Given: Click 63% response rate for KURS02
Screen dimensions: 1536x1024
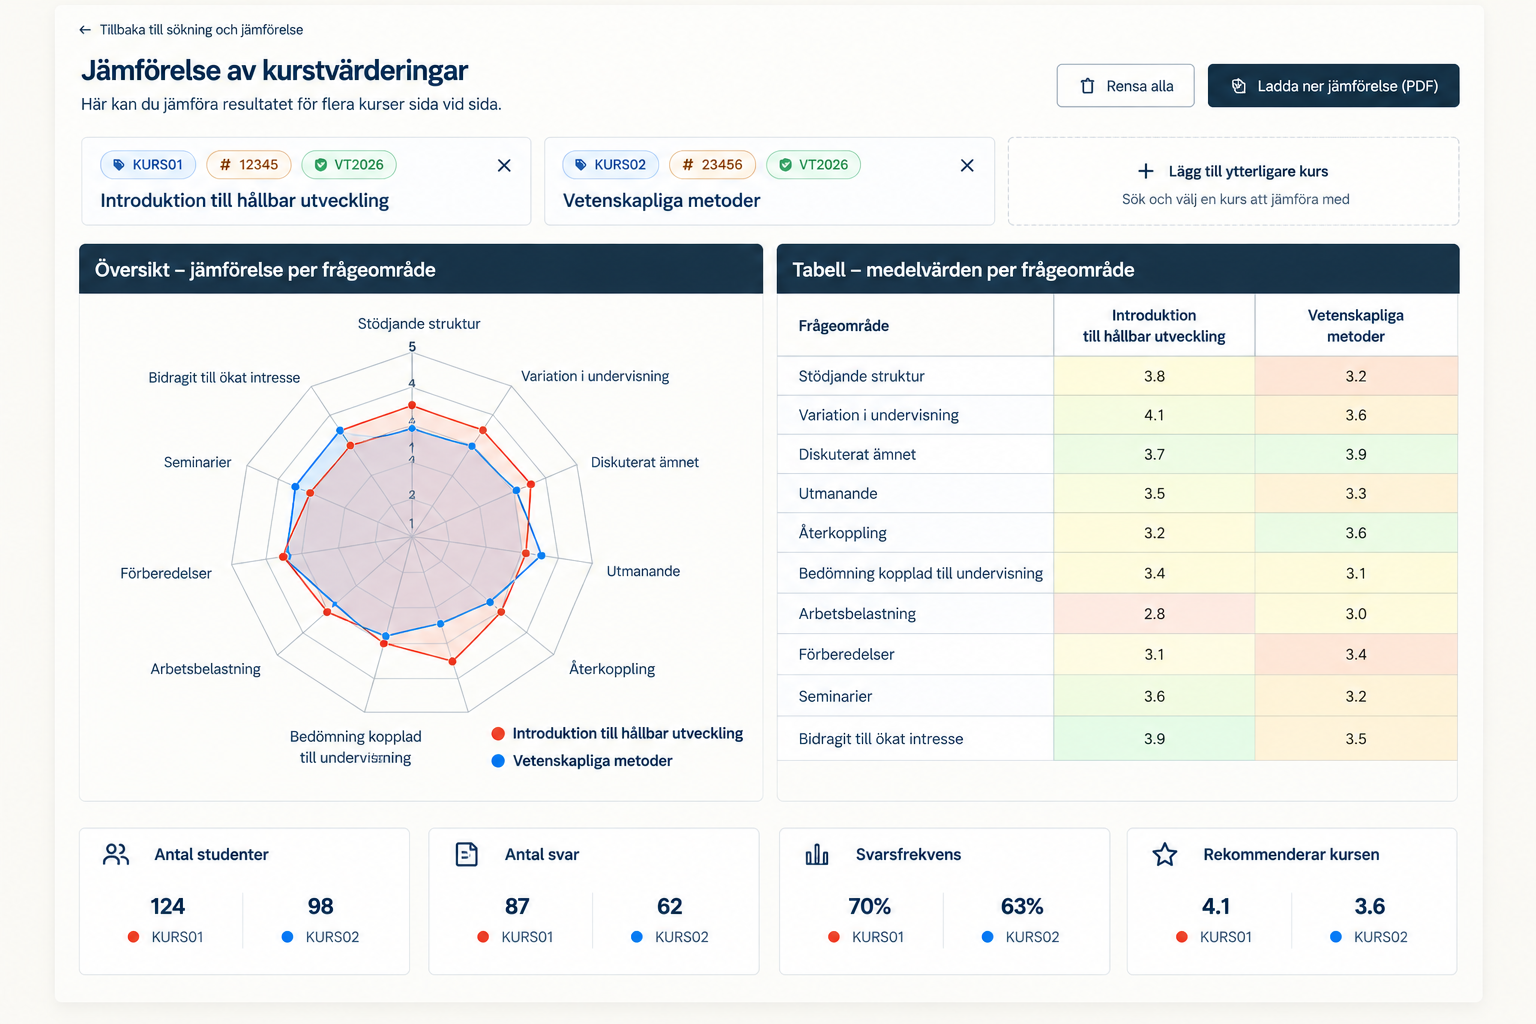Looking at the screenshot, I should (1022, 907).
